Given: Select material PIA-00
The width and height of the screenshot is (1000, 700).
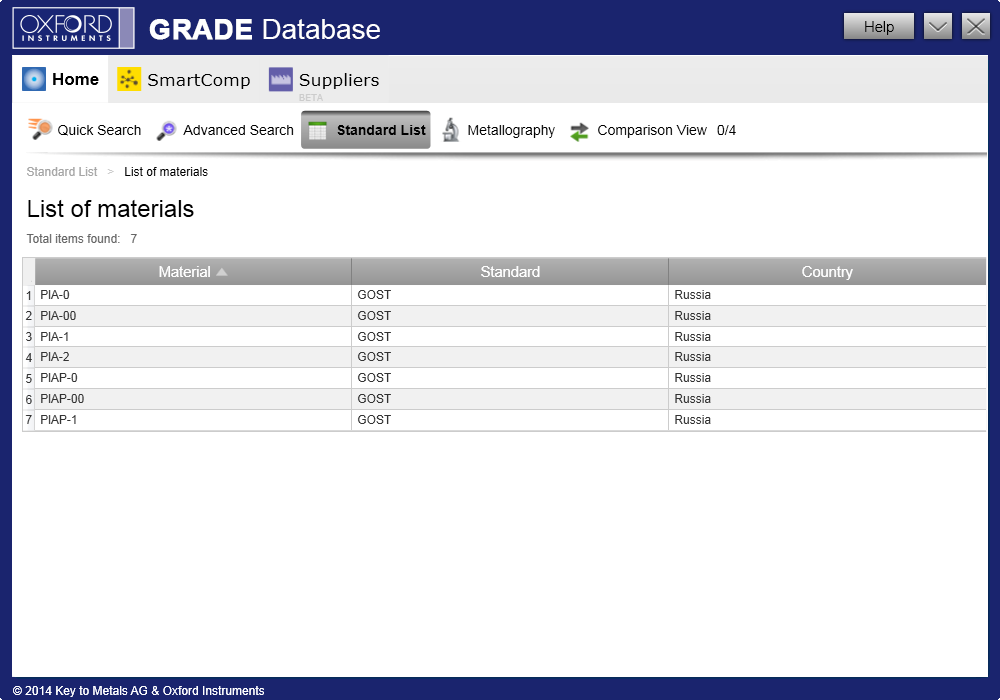Looking at the screenshot, I should point(58,316).
